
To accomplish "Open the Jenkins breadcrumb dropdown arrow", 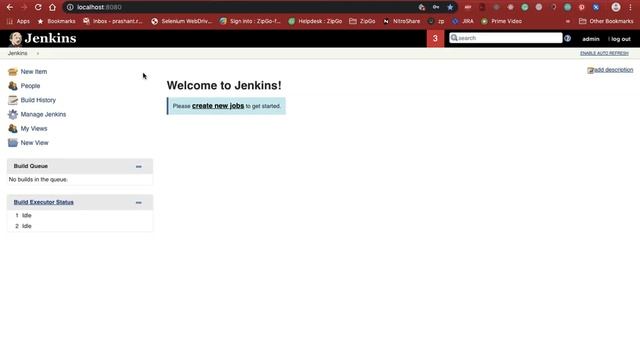I will [38, 53].
